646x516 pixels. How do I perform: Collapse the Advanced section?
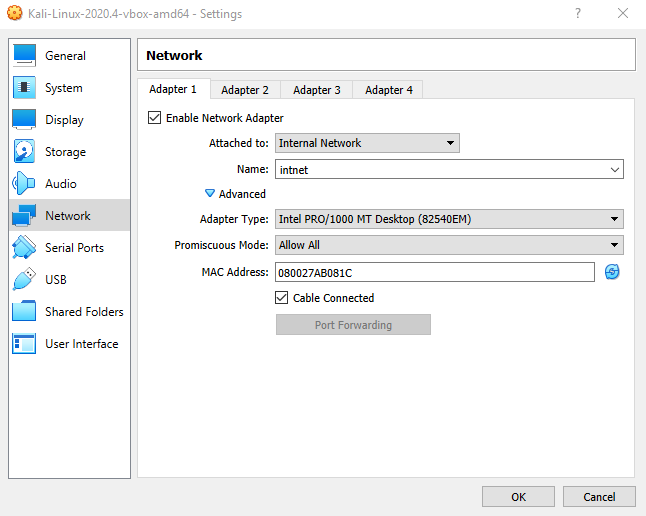coord(211,194)
